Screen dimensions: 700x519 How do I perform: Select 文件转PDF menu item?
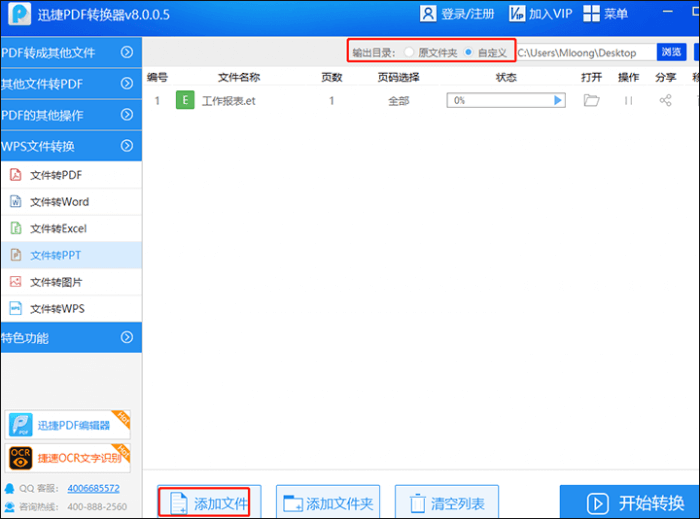click(x=71, y=175)
